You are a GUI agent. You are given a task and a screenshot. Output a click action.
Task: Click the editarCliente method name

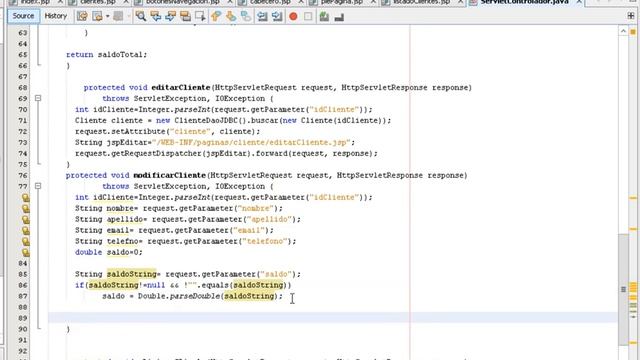coord(181,87)
